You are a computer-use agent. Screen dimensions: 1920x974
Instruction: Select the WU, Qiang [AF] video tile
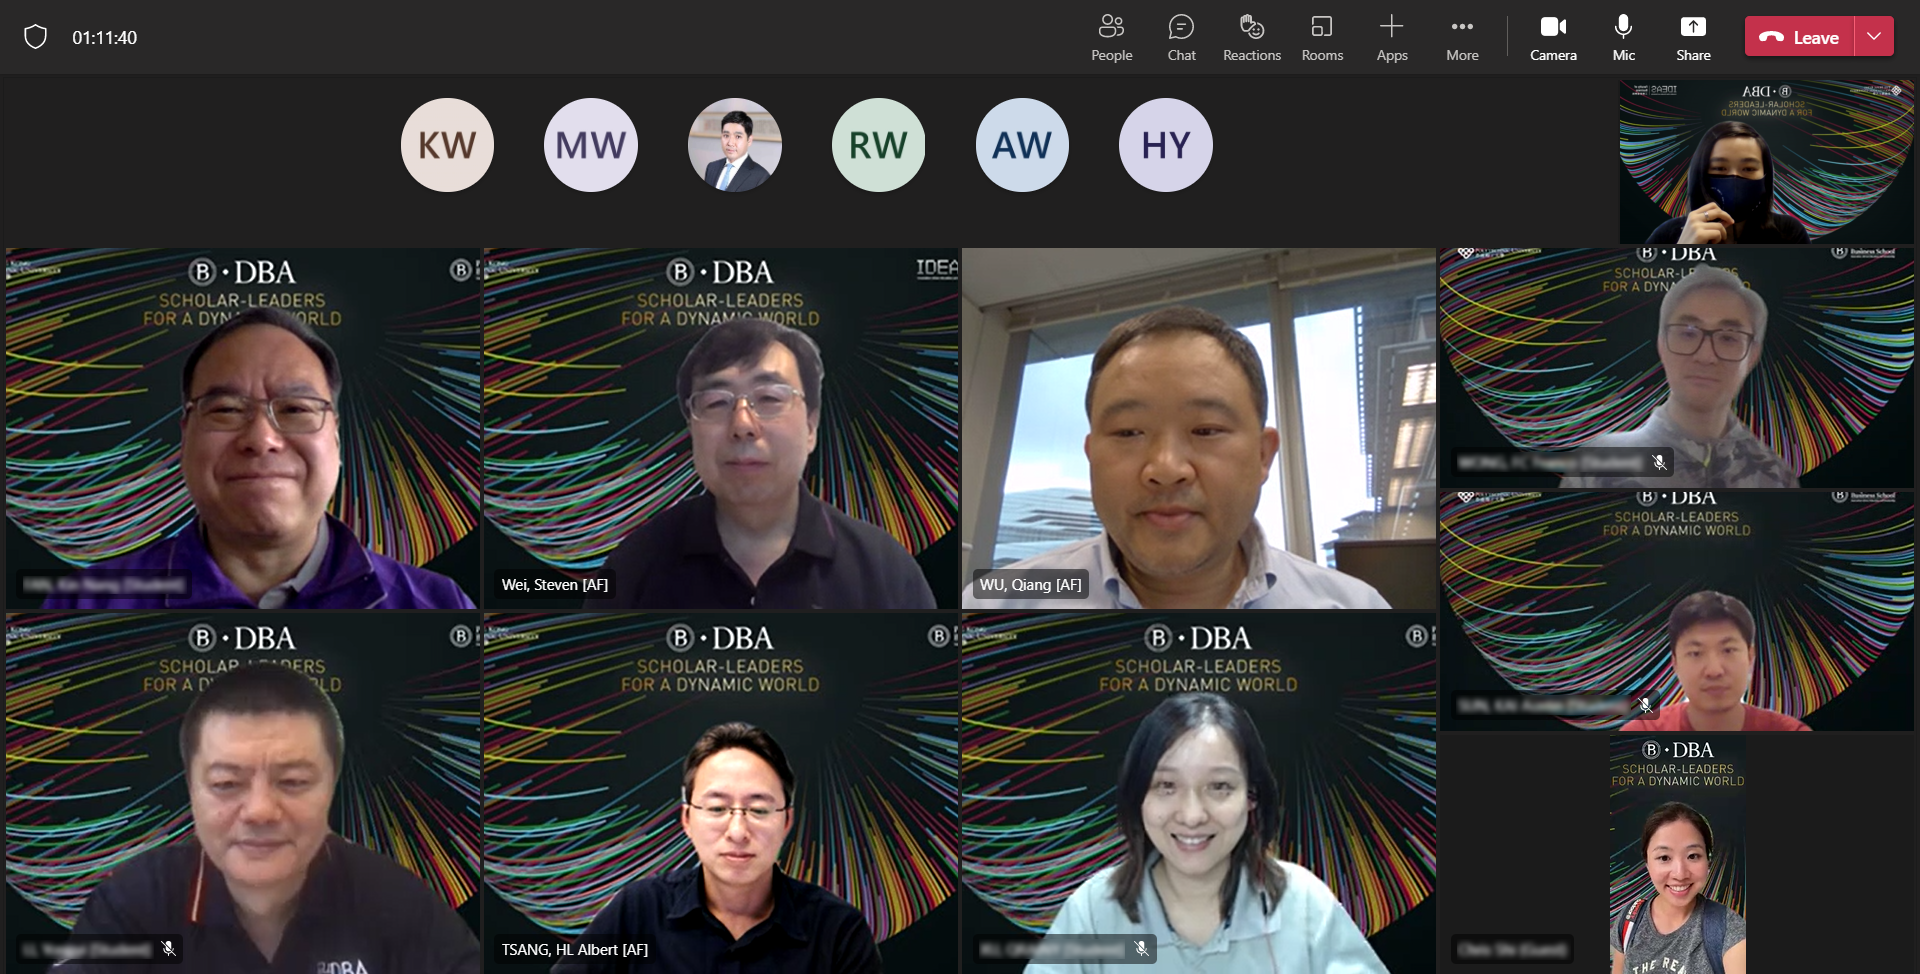(1198, 428)
